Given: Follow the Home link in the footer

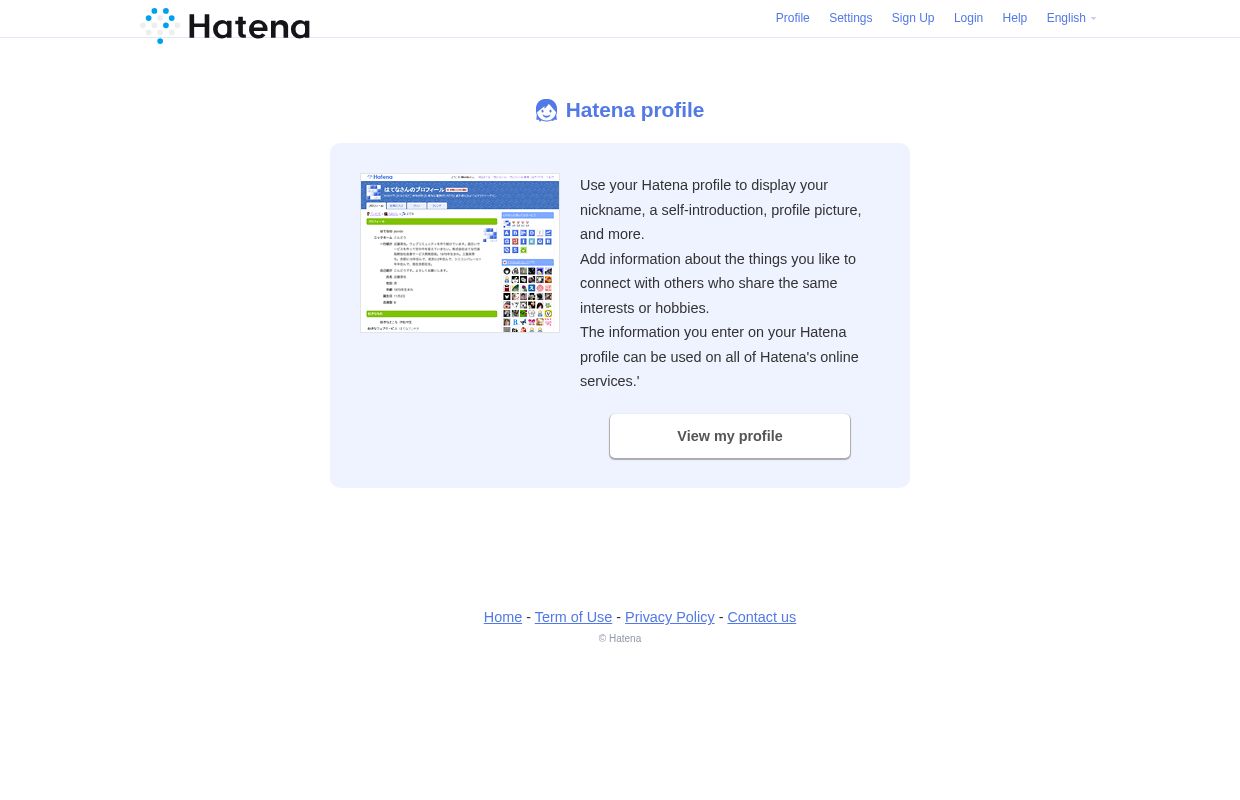Looking at the screenshot, I should pos(502,617).
